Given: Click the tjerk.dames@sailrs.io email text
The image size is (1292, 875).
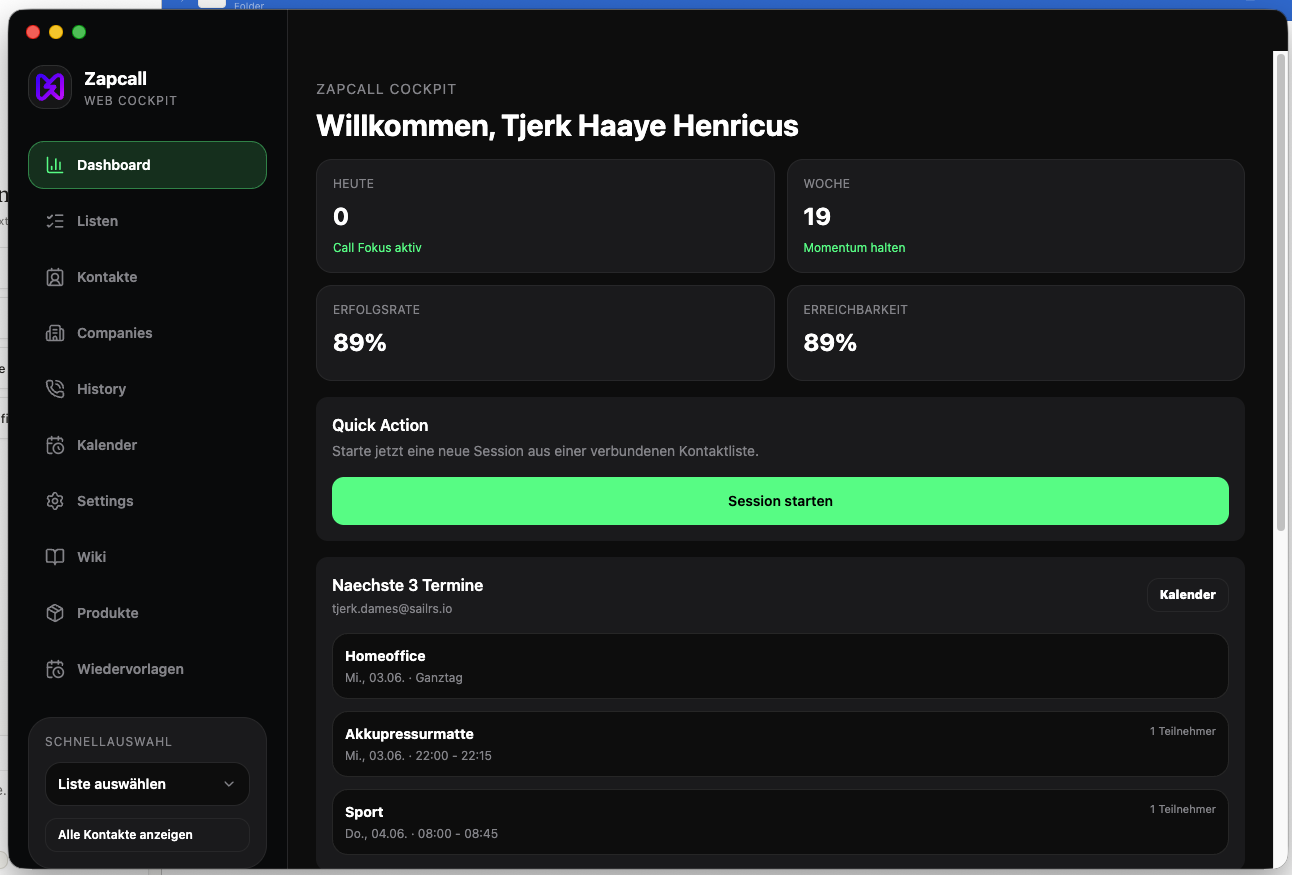Looking at the screenshot, I should click(392, 608).
